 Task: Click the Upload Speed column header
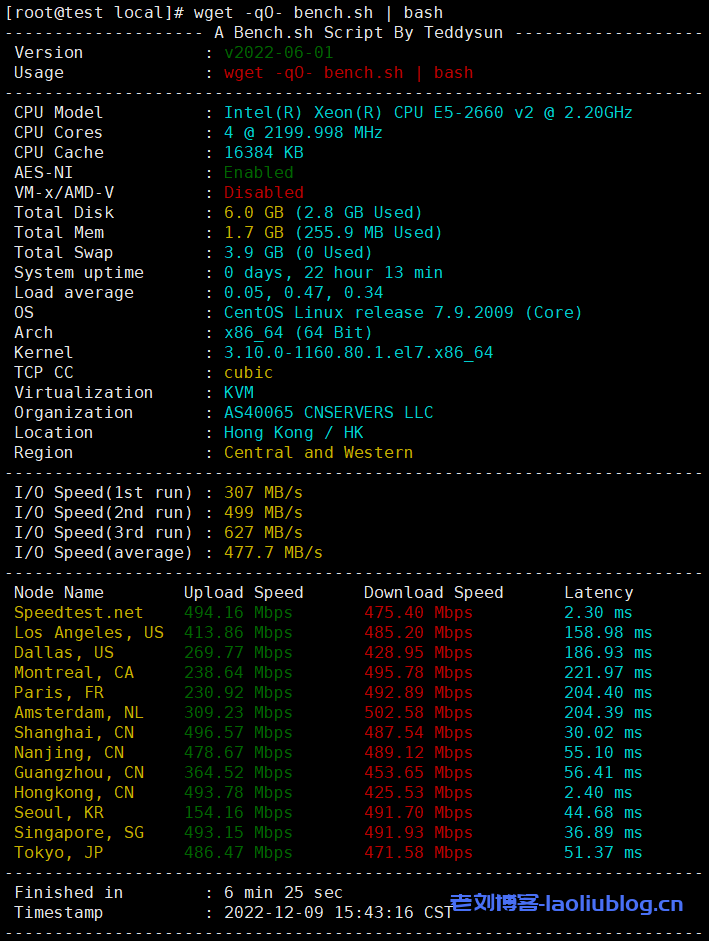[244, 593]
